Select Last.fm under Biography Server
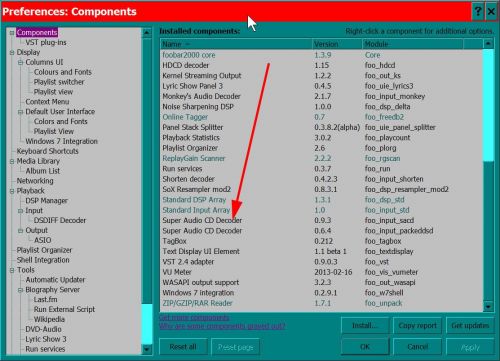Image resolution: width=500 pixels, height=361 pixels. tap(45, 300)
